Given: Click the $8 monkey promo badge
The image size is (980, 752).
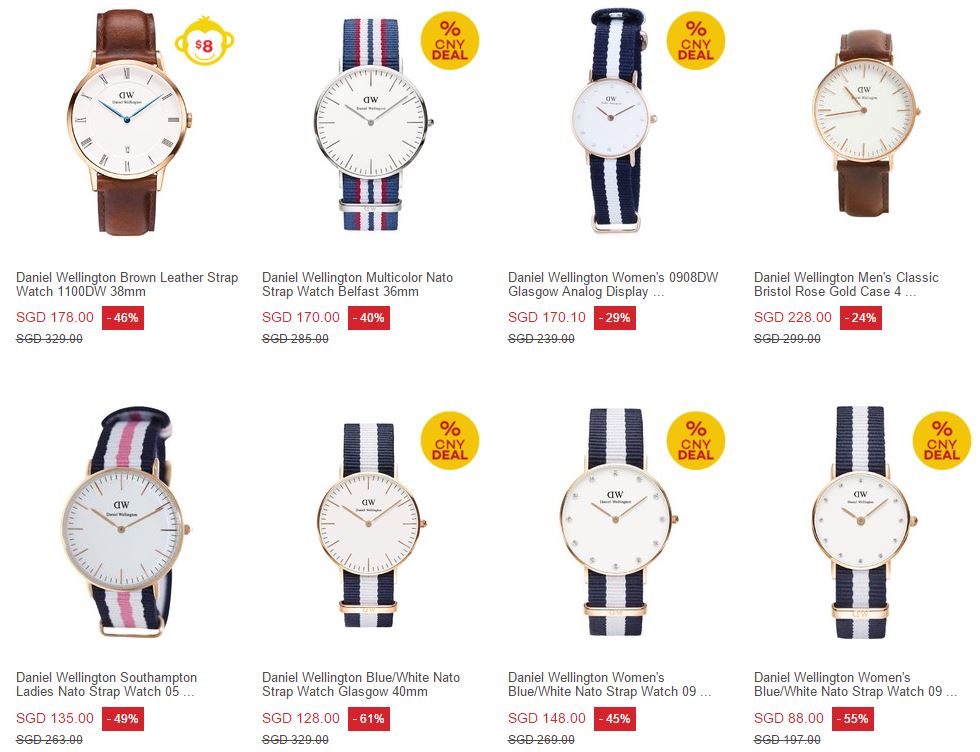Looking at the screenshot, I should 204,41.
